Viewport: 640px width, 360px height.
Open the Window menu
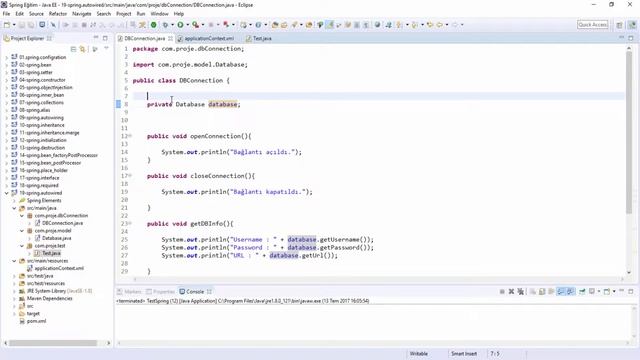159,13
